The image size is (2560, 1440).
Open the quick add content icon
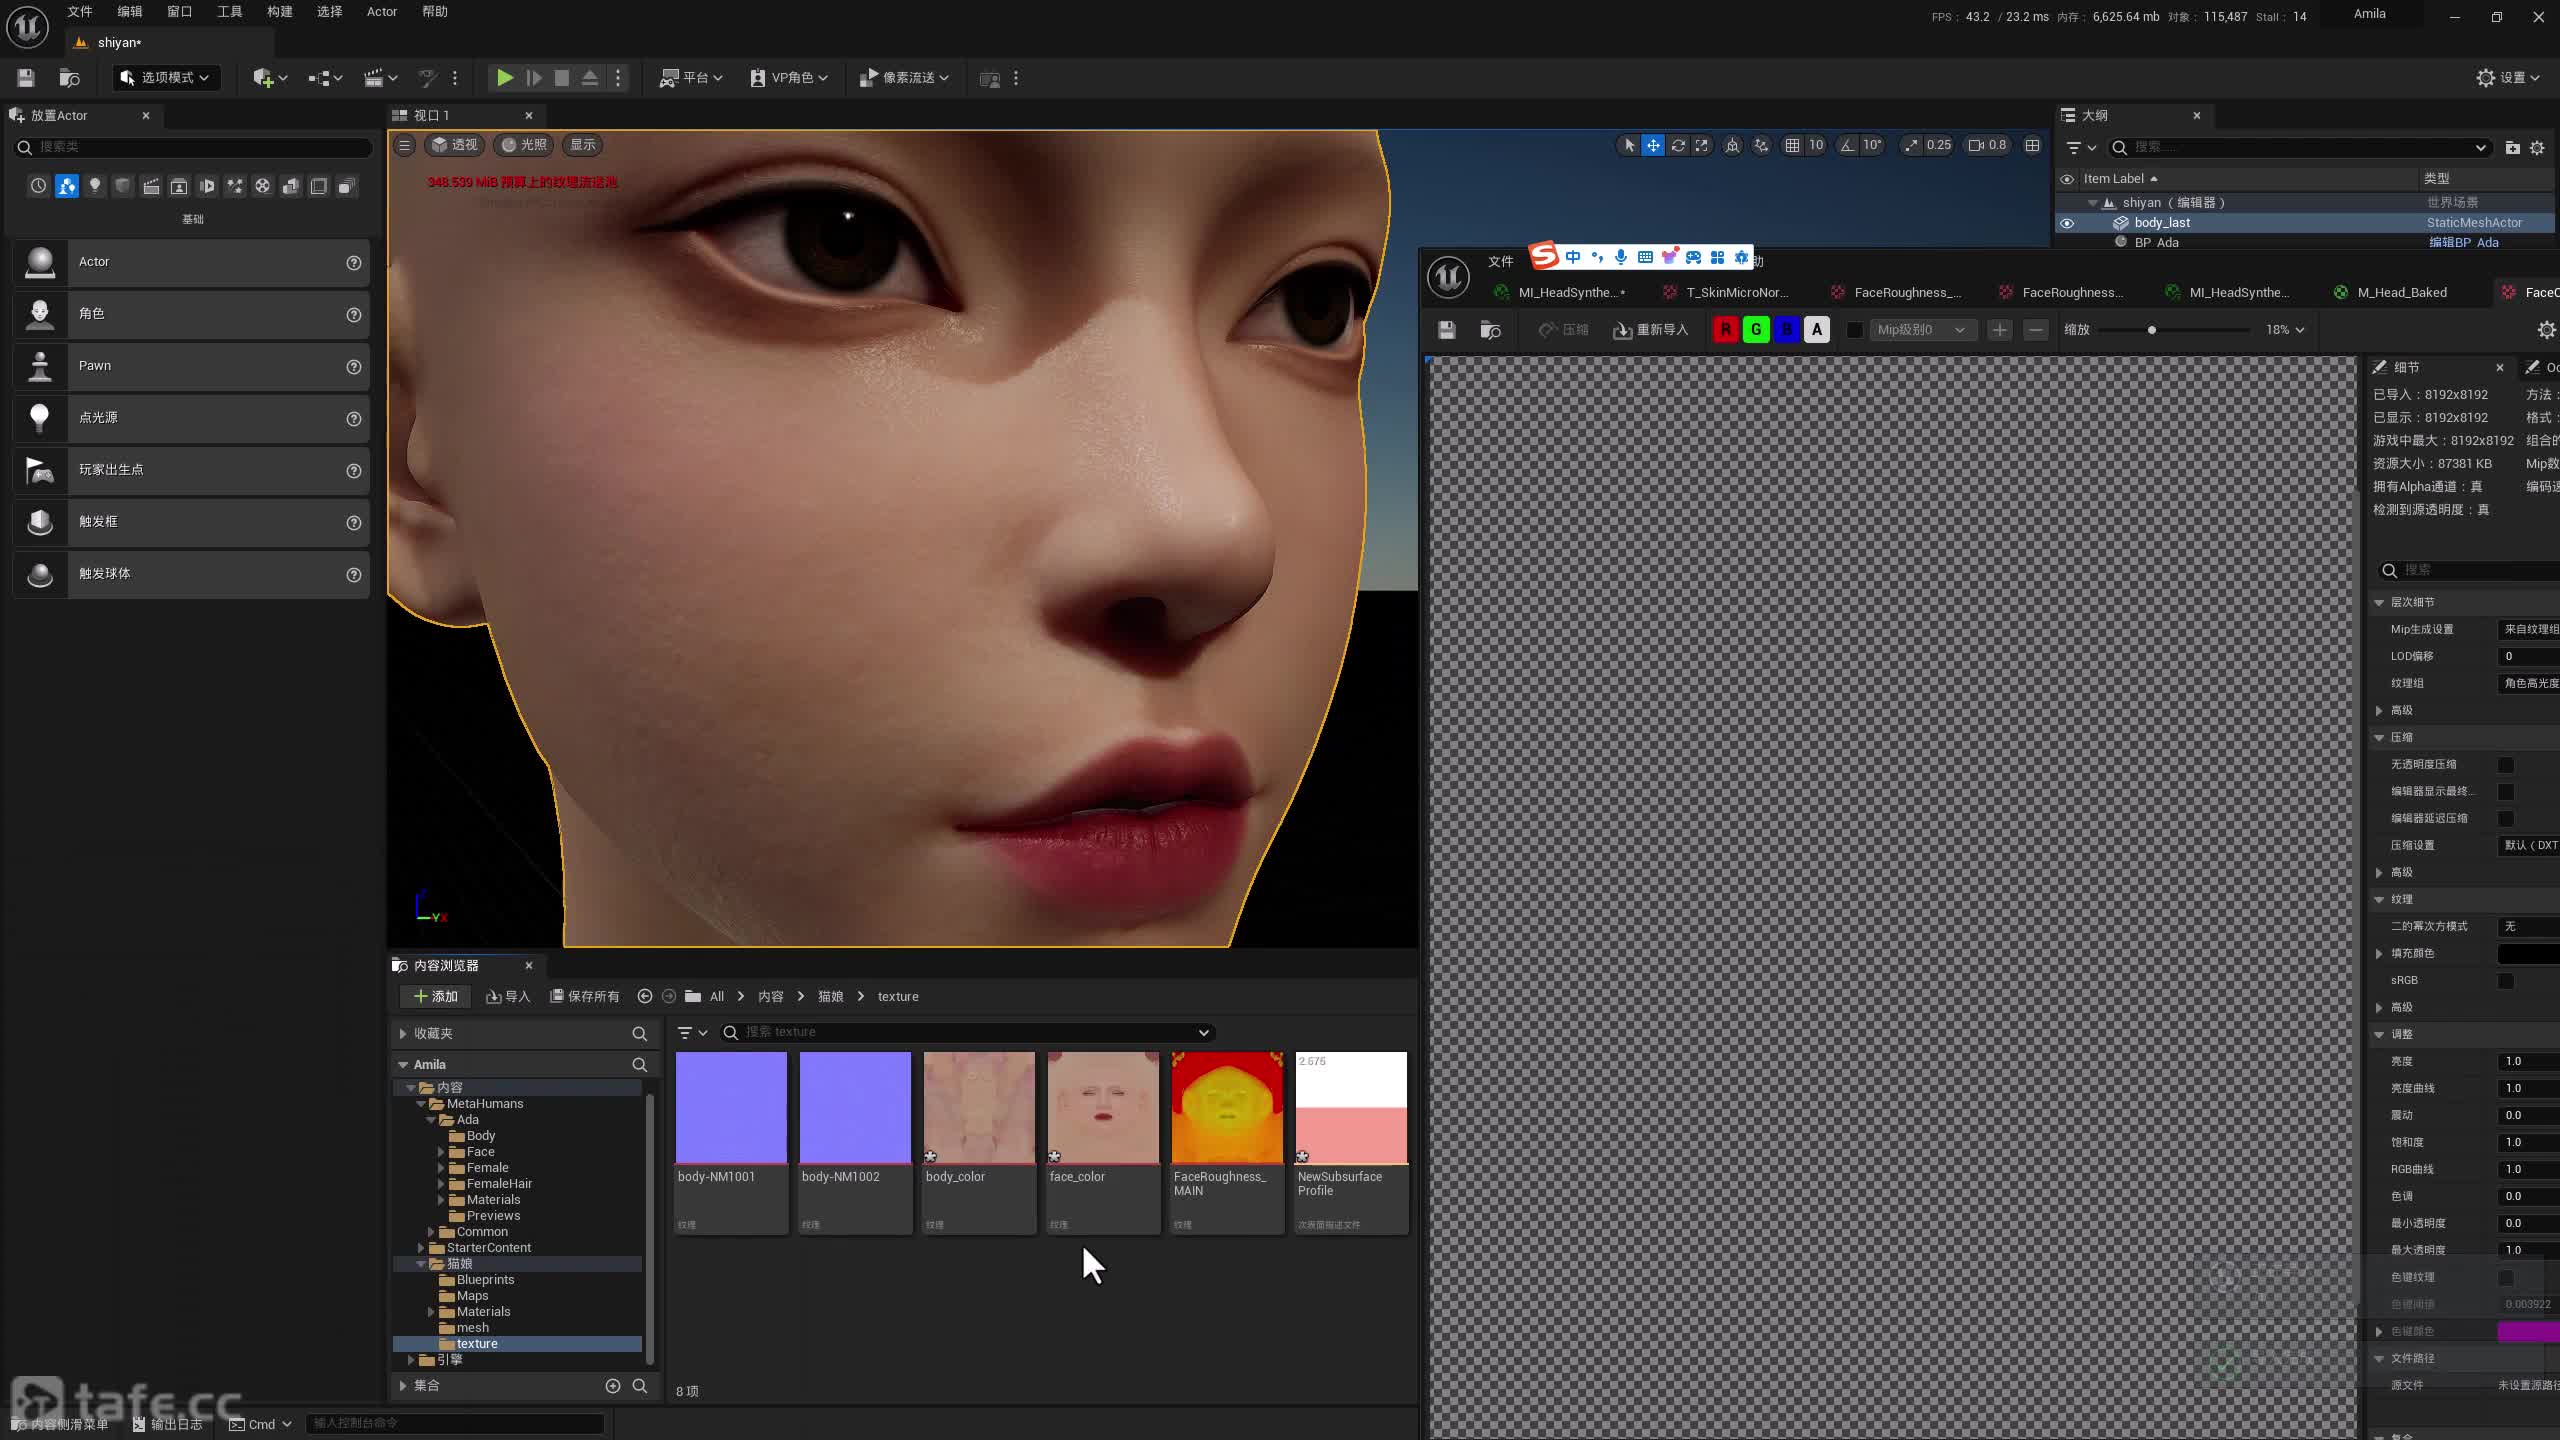click(270, 77)
